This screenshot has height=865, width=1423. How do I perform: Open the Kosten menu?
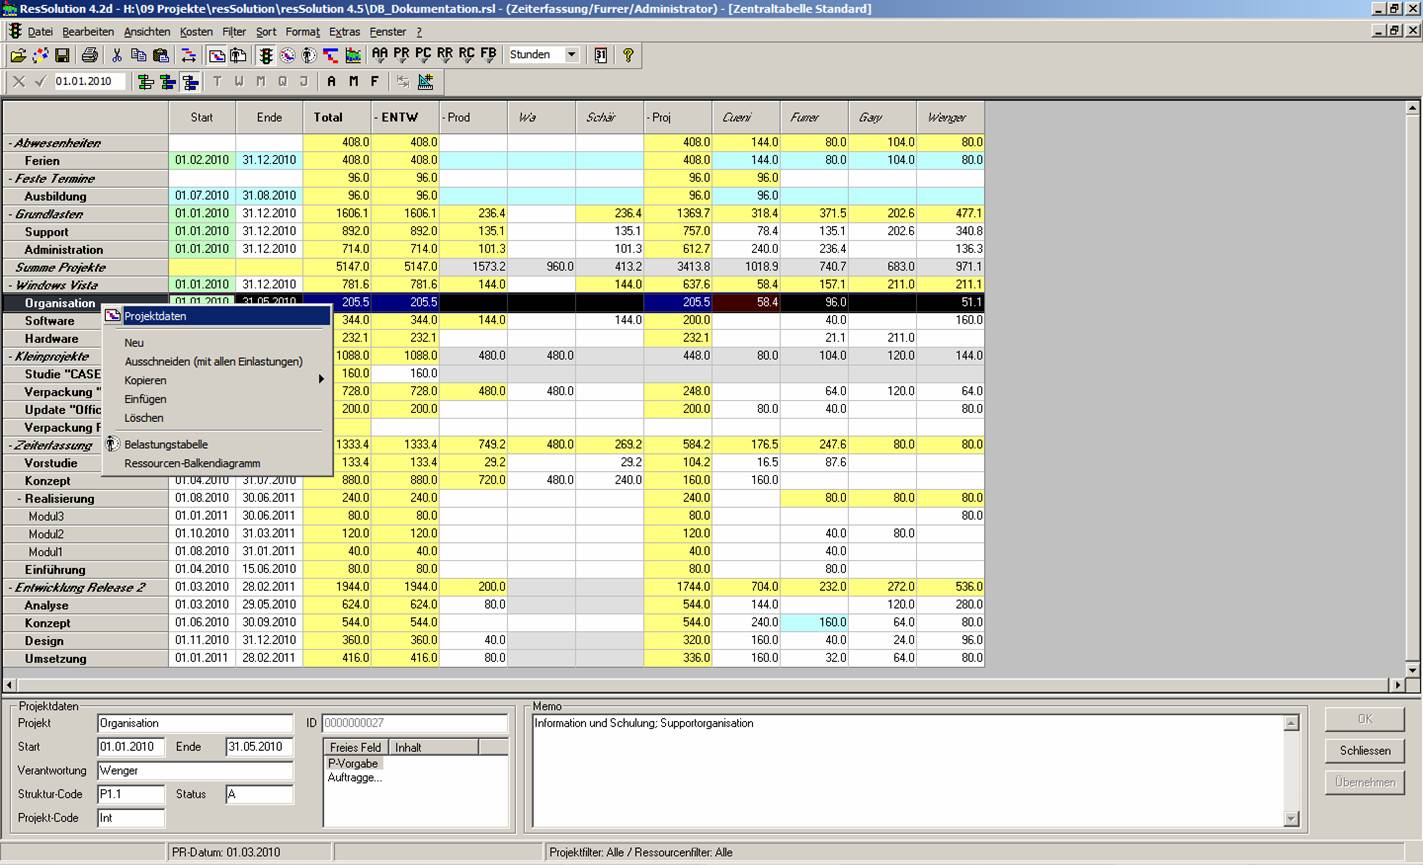196,32
